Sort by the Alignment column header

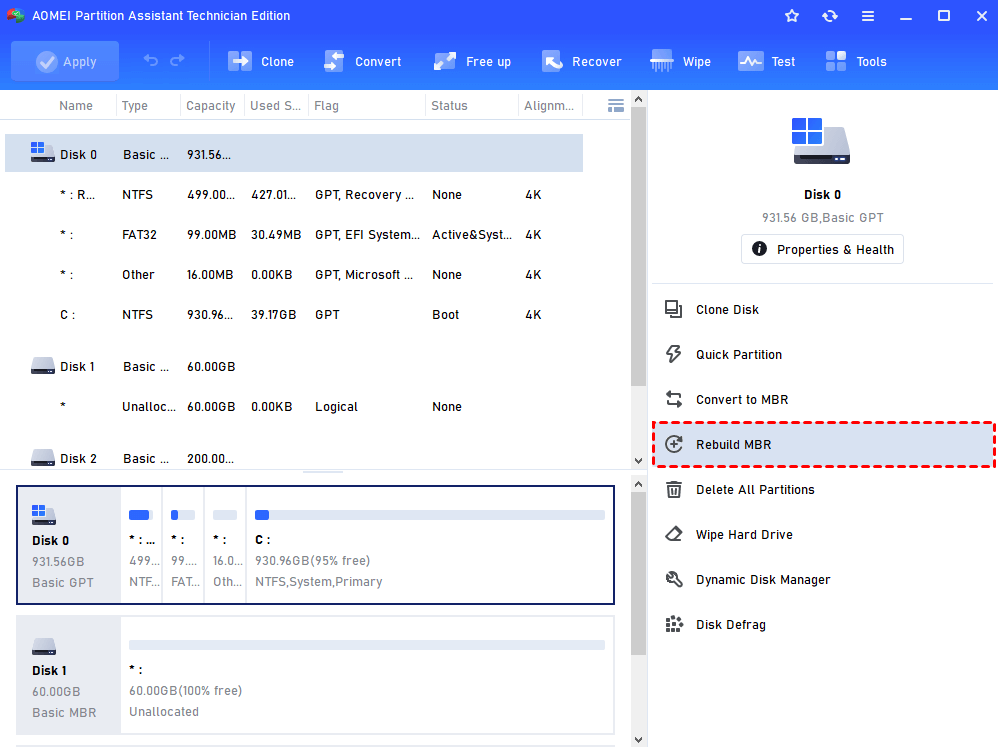click(549, 106)
